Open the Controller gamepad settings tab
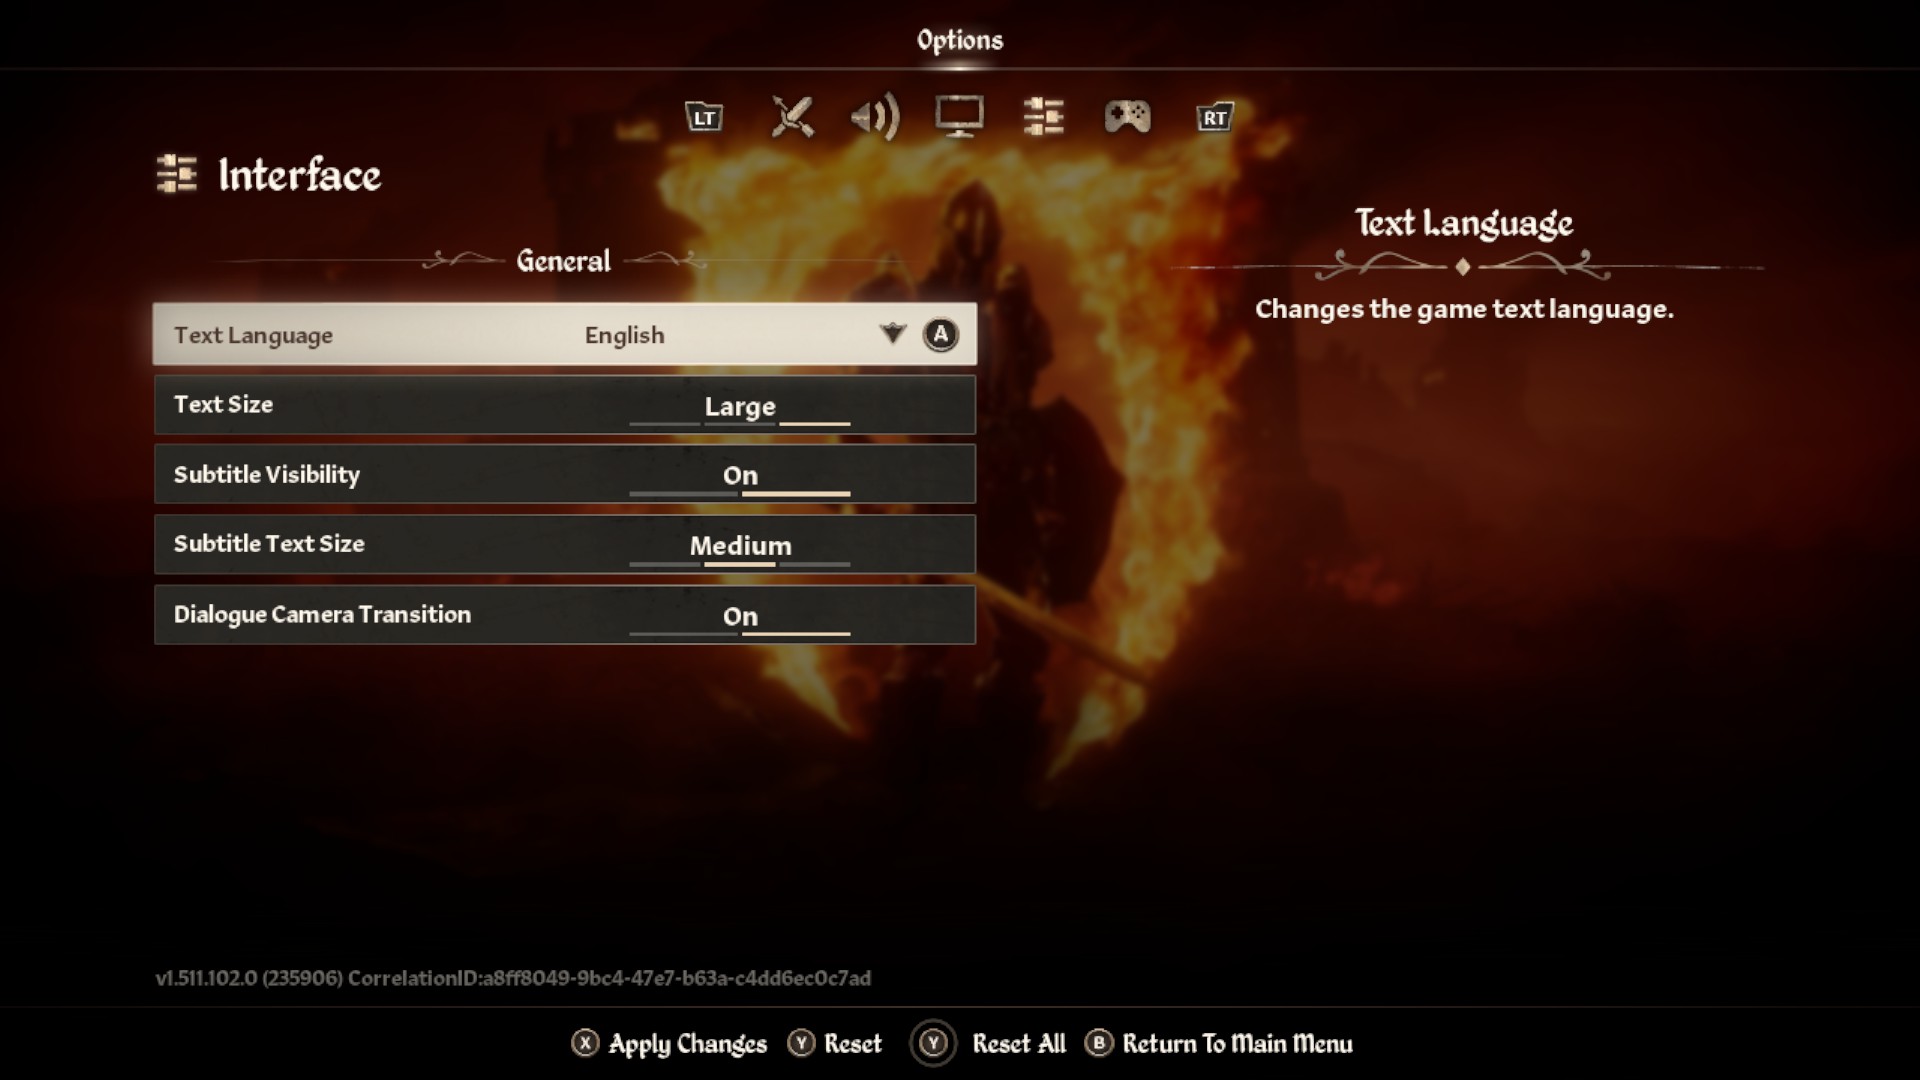The image size is (1920, 1080). [x=1127, y=117]
